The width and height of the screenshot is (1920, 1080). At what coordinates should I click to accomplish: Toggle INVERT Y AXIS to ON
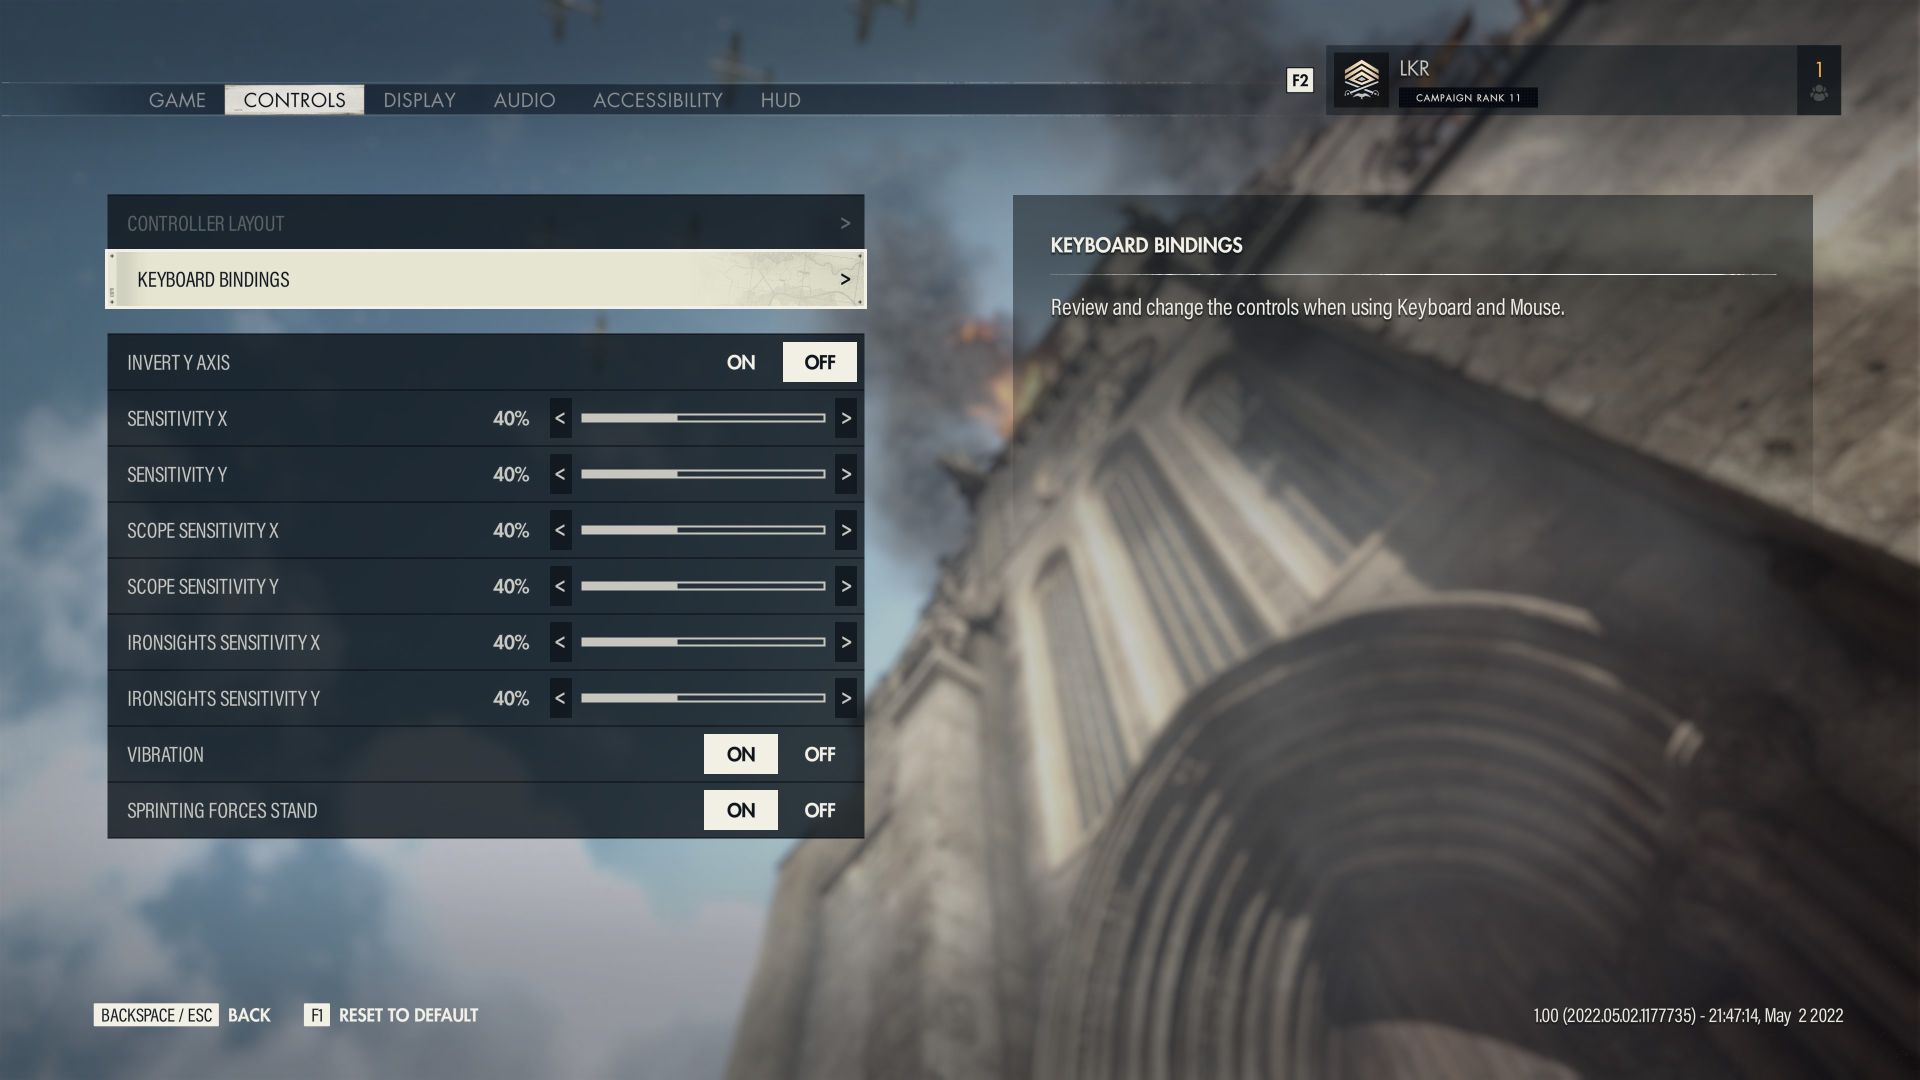pos(741,361)
